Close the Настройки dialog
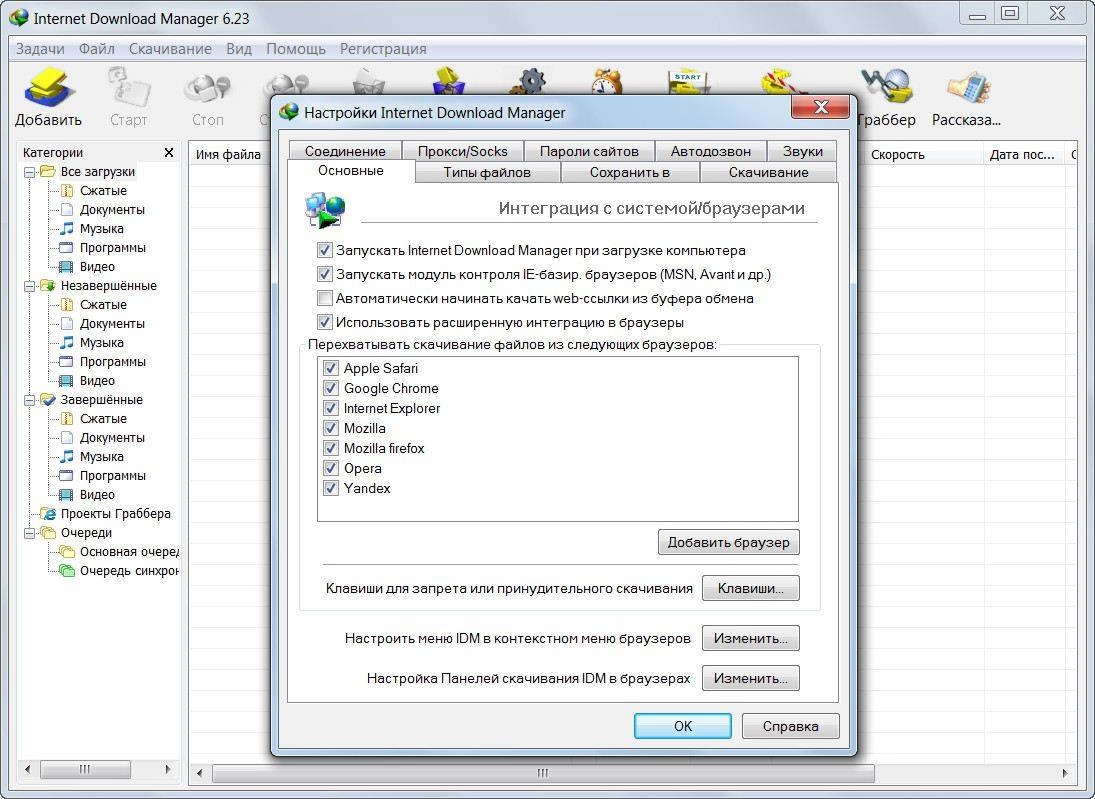 (x=821, y=107)
